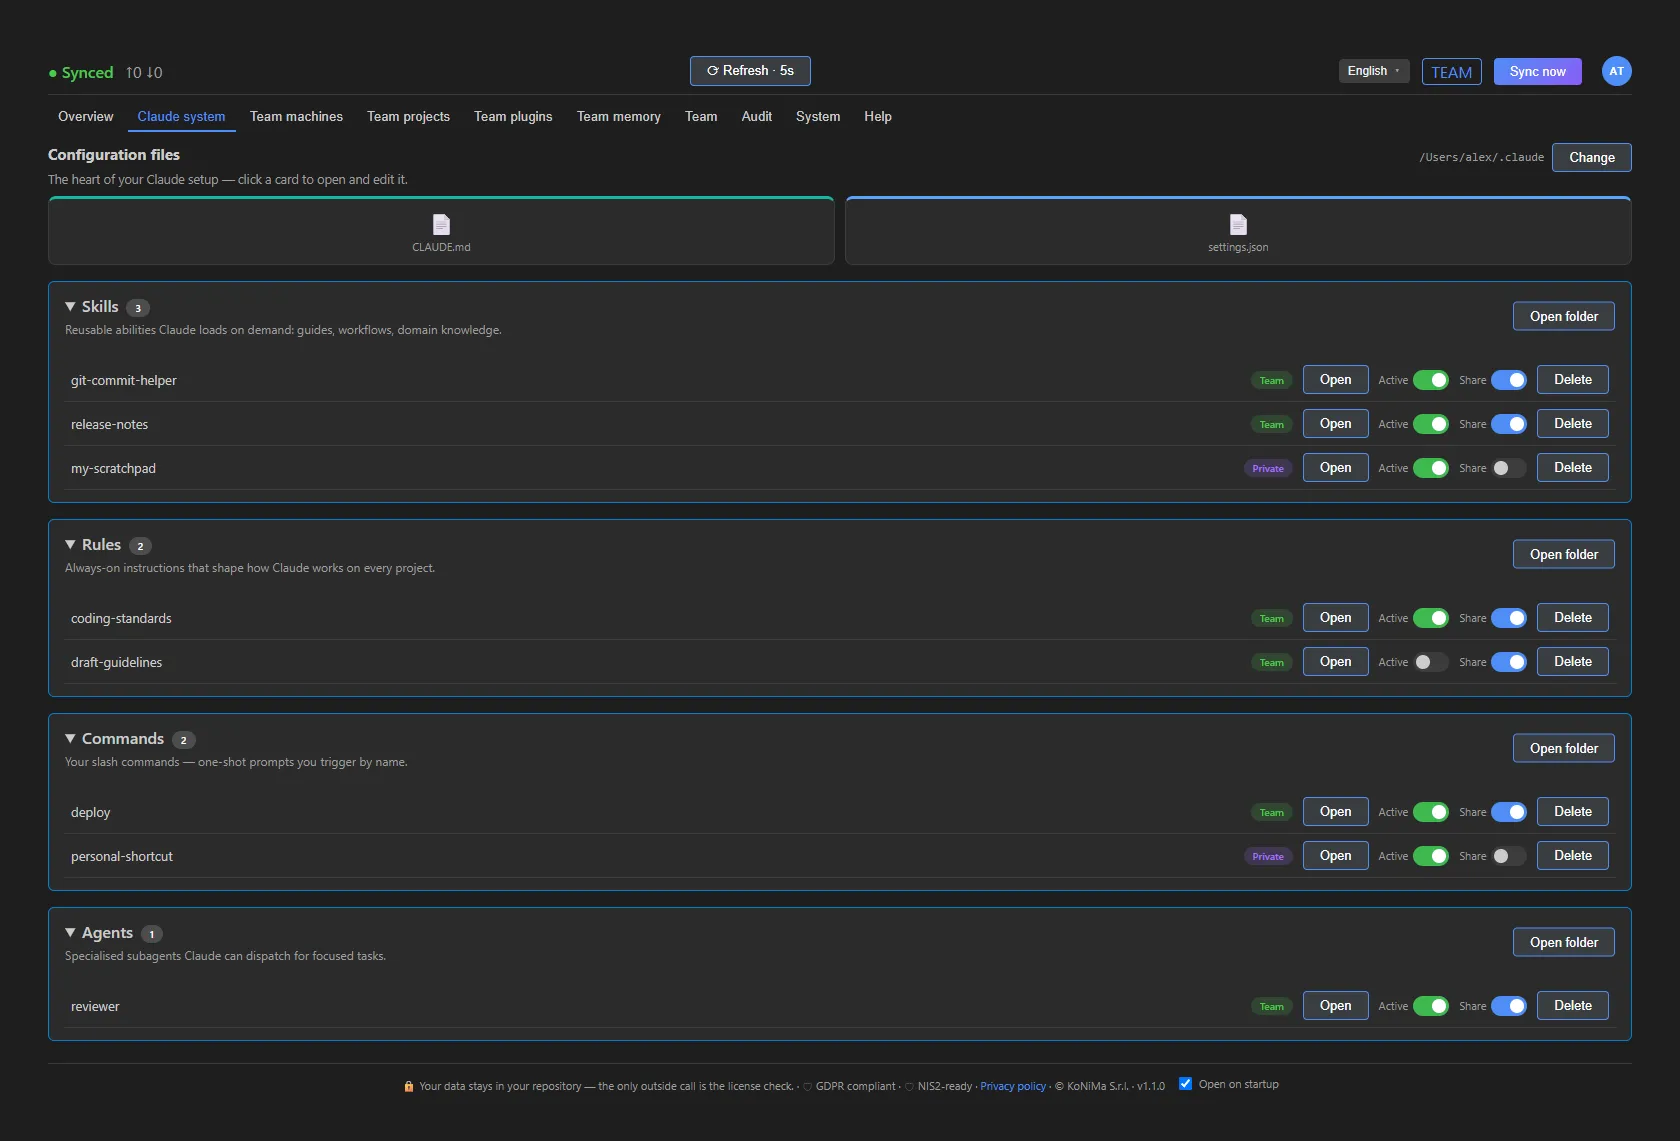The width and height of the screenshot is (1680, 1141).
Task: Toggle Active for reviewer agent
Action: [1431, 1006]
